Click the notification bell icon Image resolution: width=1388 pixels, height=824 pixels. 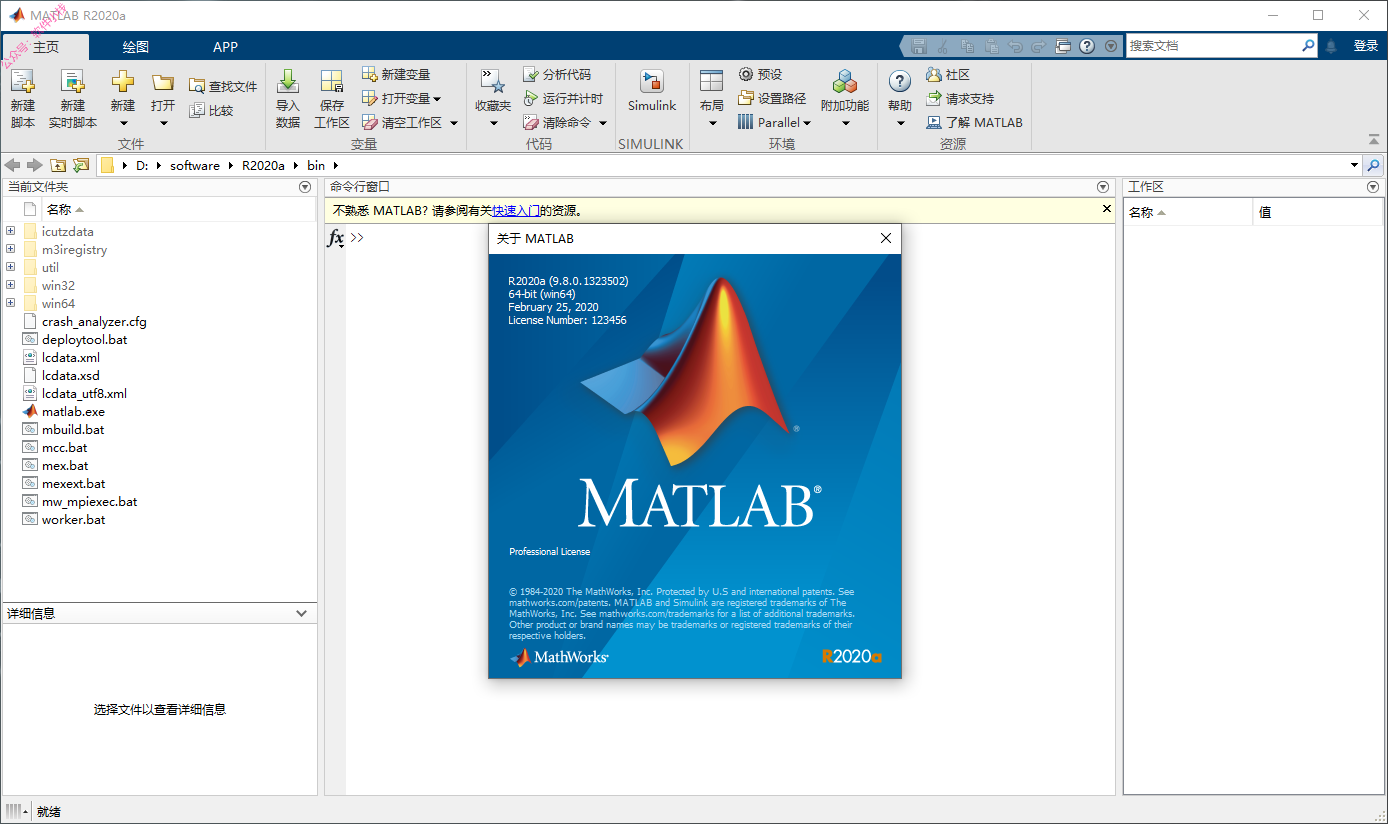[x=1331, y=46]
